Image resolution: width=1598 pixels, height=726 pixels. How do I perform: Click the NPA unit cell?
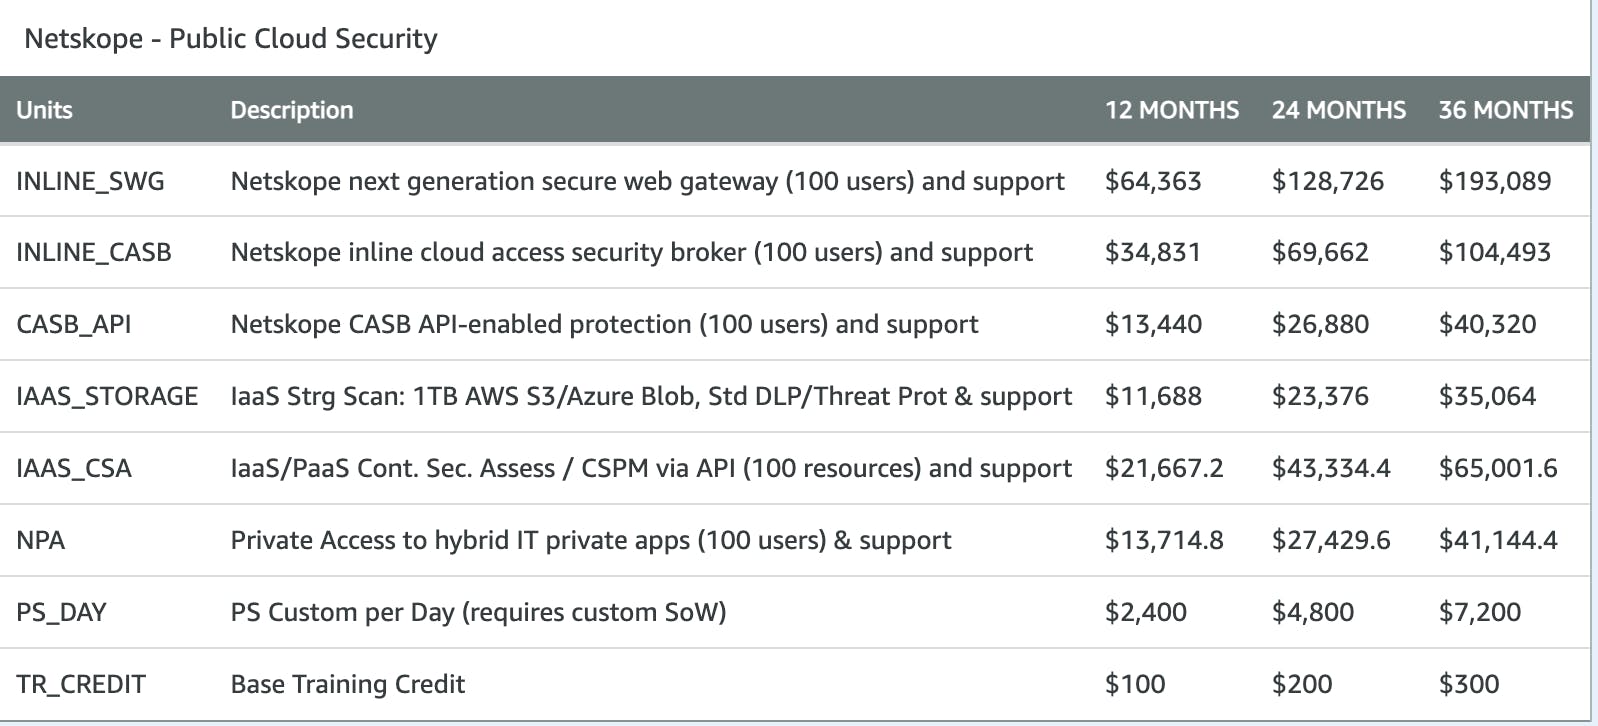[41, 540]
